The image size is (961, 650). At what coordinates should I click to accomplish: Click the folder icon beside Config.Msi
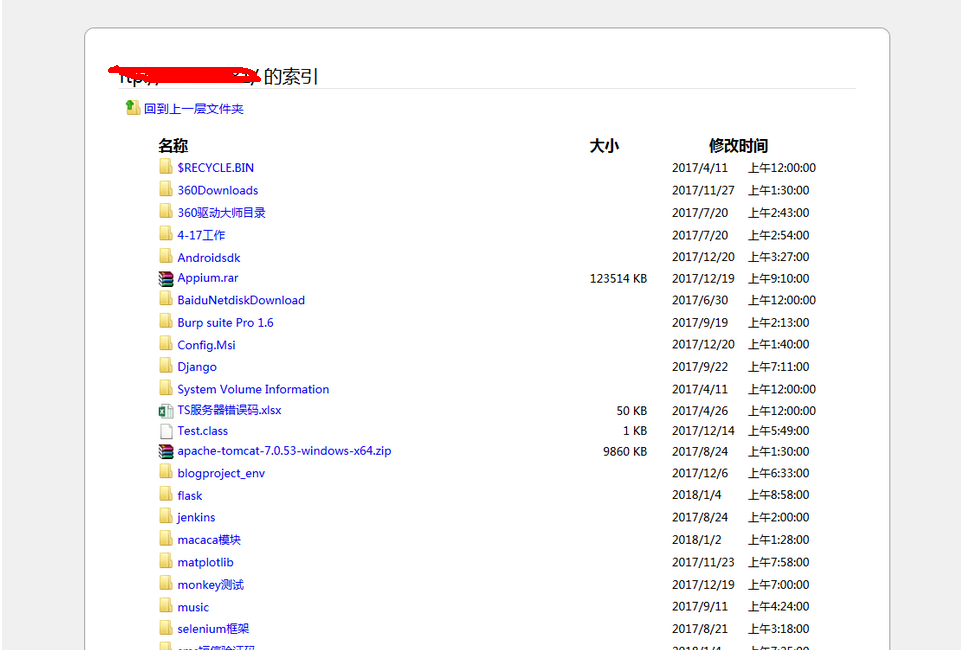tap(165, 343)
